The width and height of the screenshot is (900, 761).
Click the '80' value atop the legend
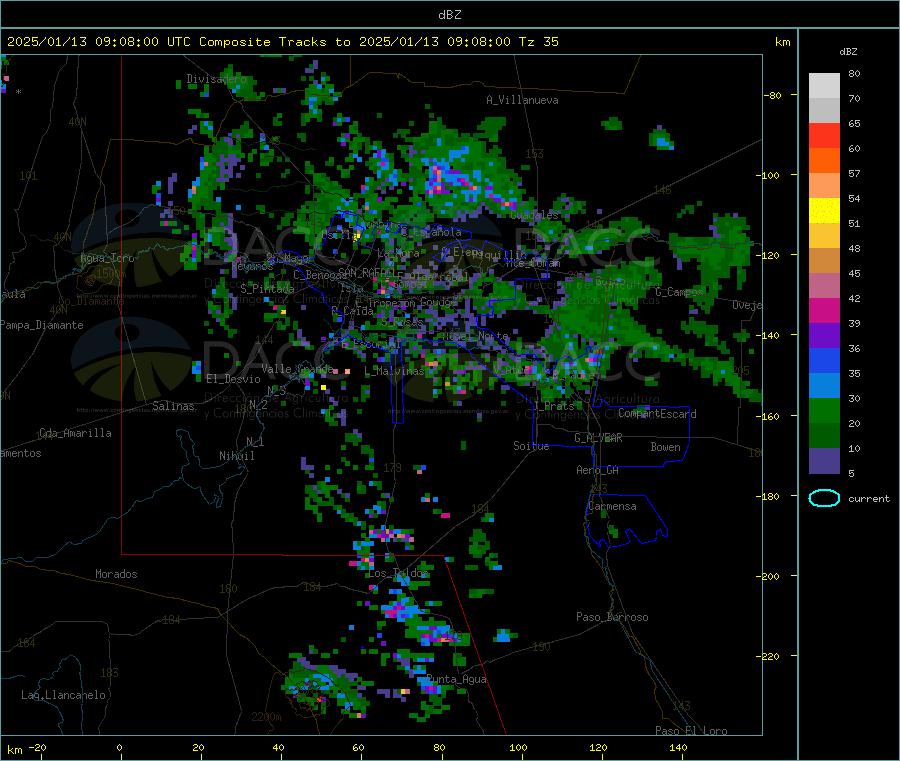[x=854, y=73]
